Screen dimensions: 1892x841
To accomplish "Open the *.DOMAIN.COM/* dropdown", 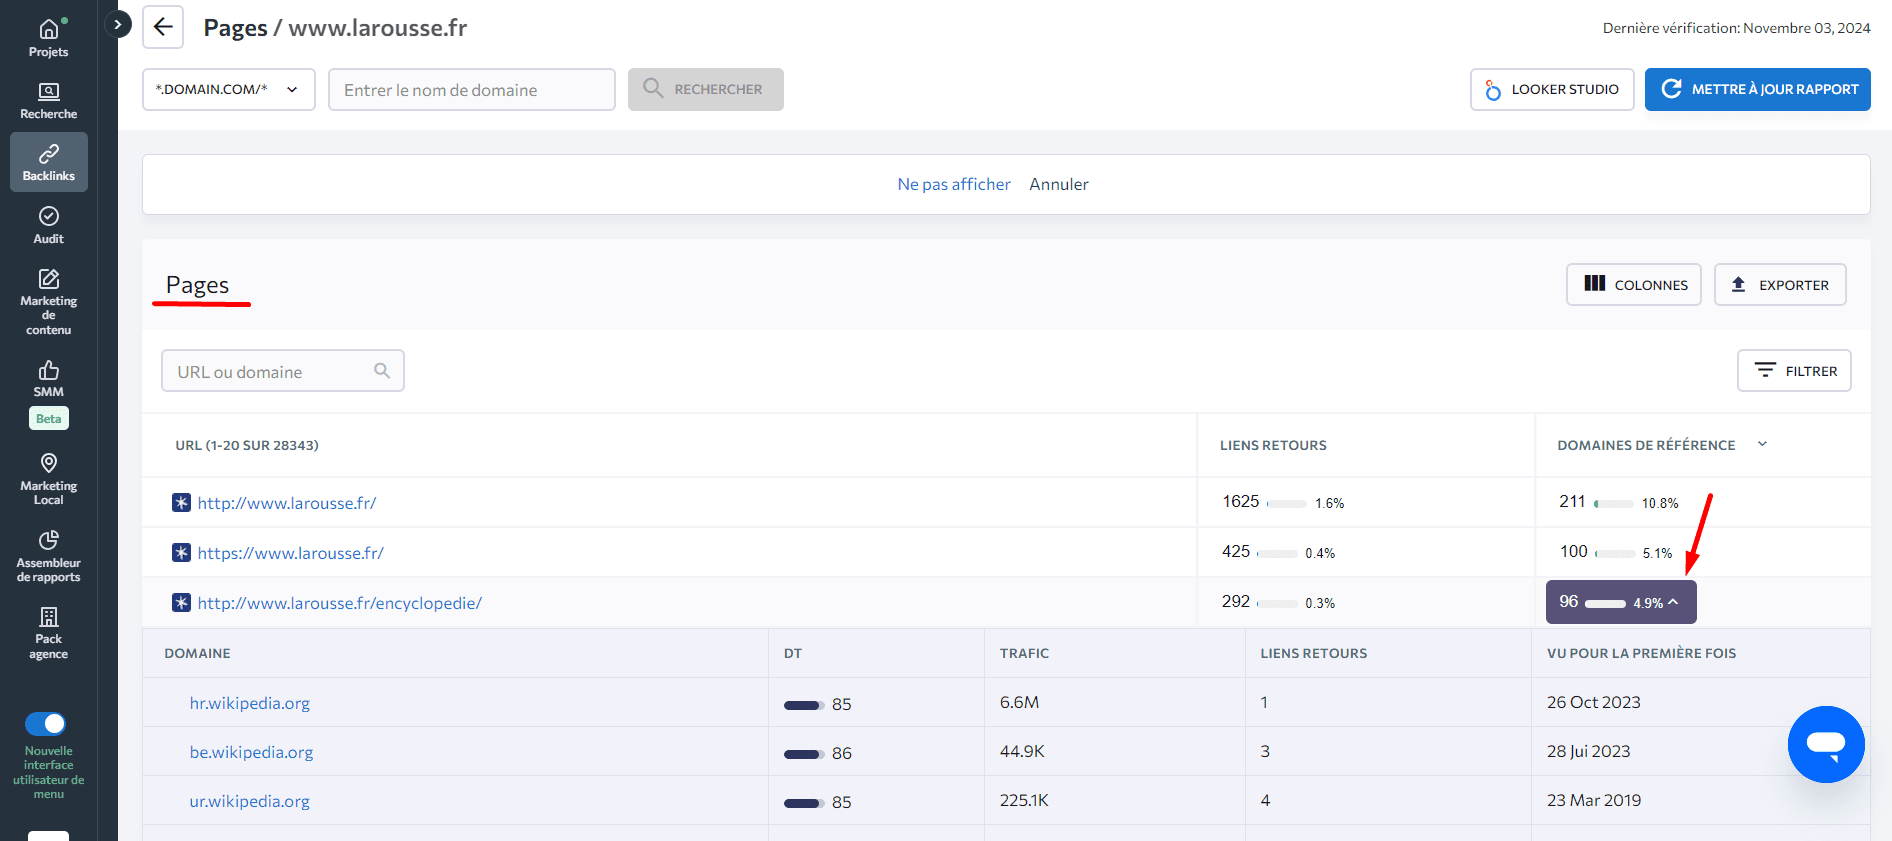I will [x=228, y=89].
